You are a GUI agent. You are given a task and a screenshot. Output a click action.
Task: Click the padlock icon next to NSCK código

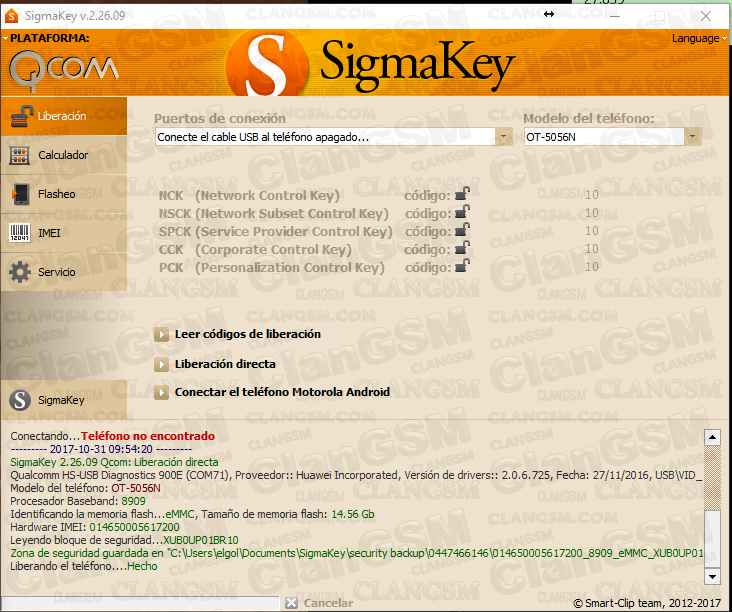coord(462,211)
